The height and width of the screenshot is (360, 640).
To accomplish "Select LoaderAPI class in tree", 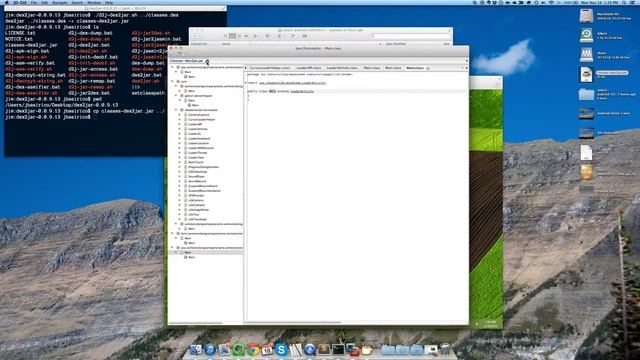I will click(195, 124).
